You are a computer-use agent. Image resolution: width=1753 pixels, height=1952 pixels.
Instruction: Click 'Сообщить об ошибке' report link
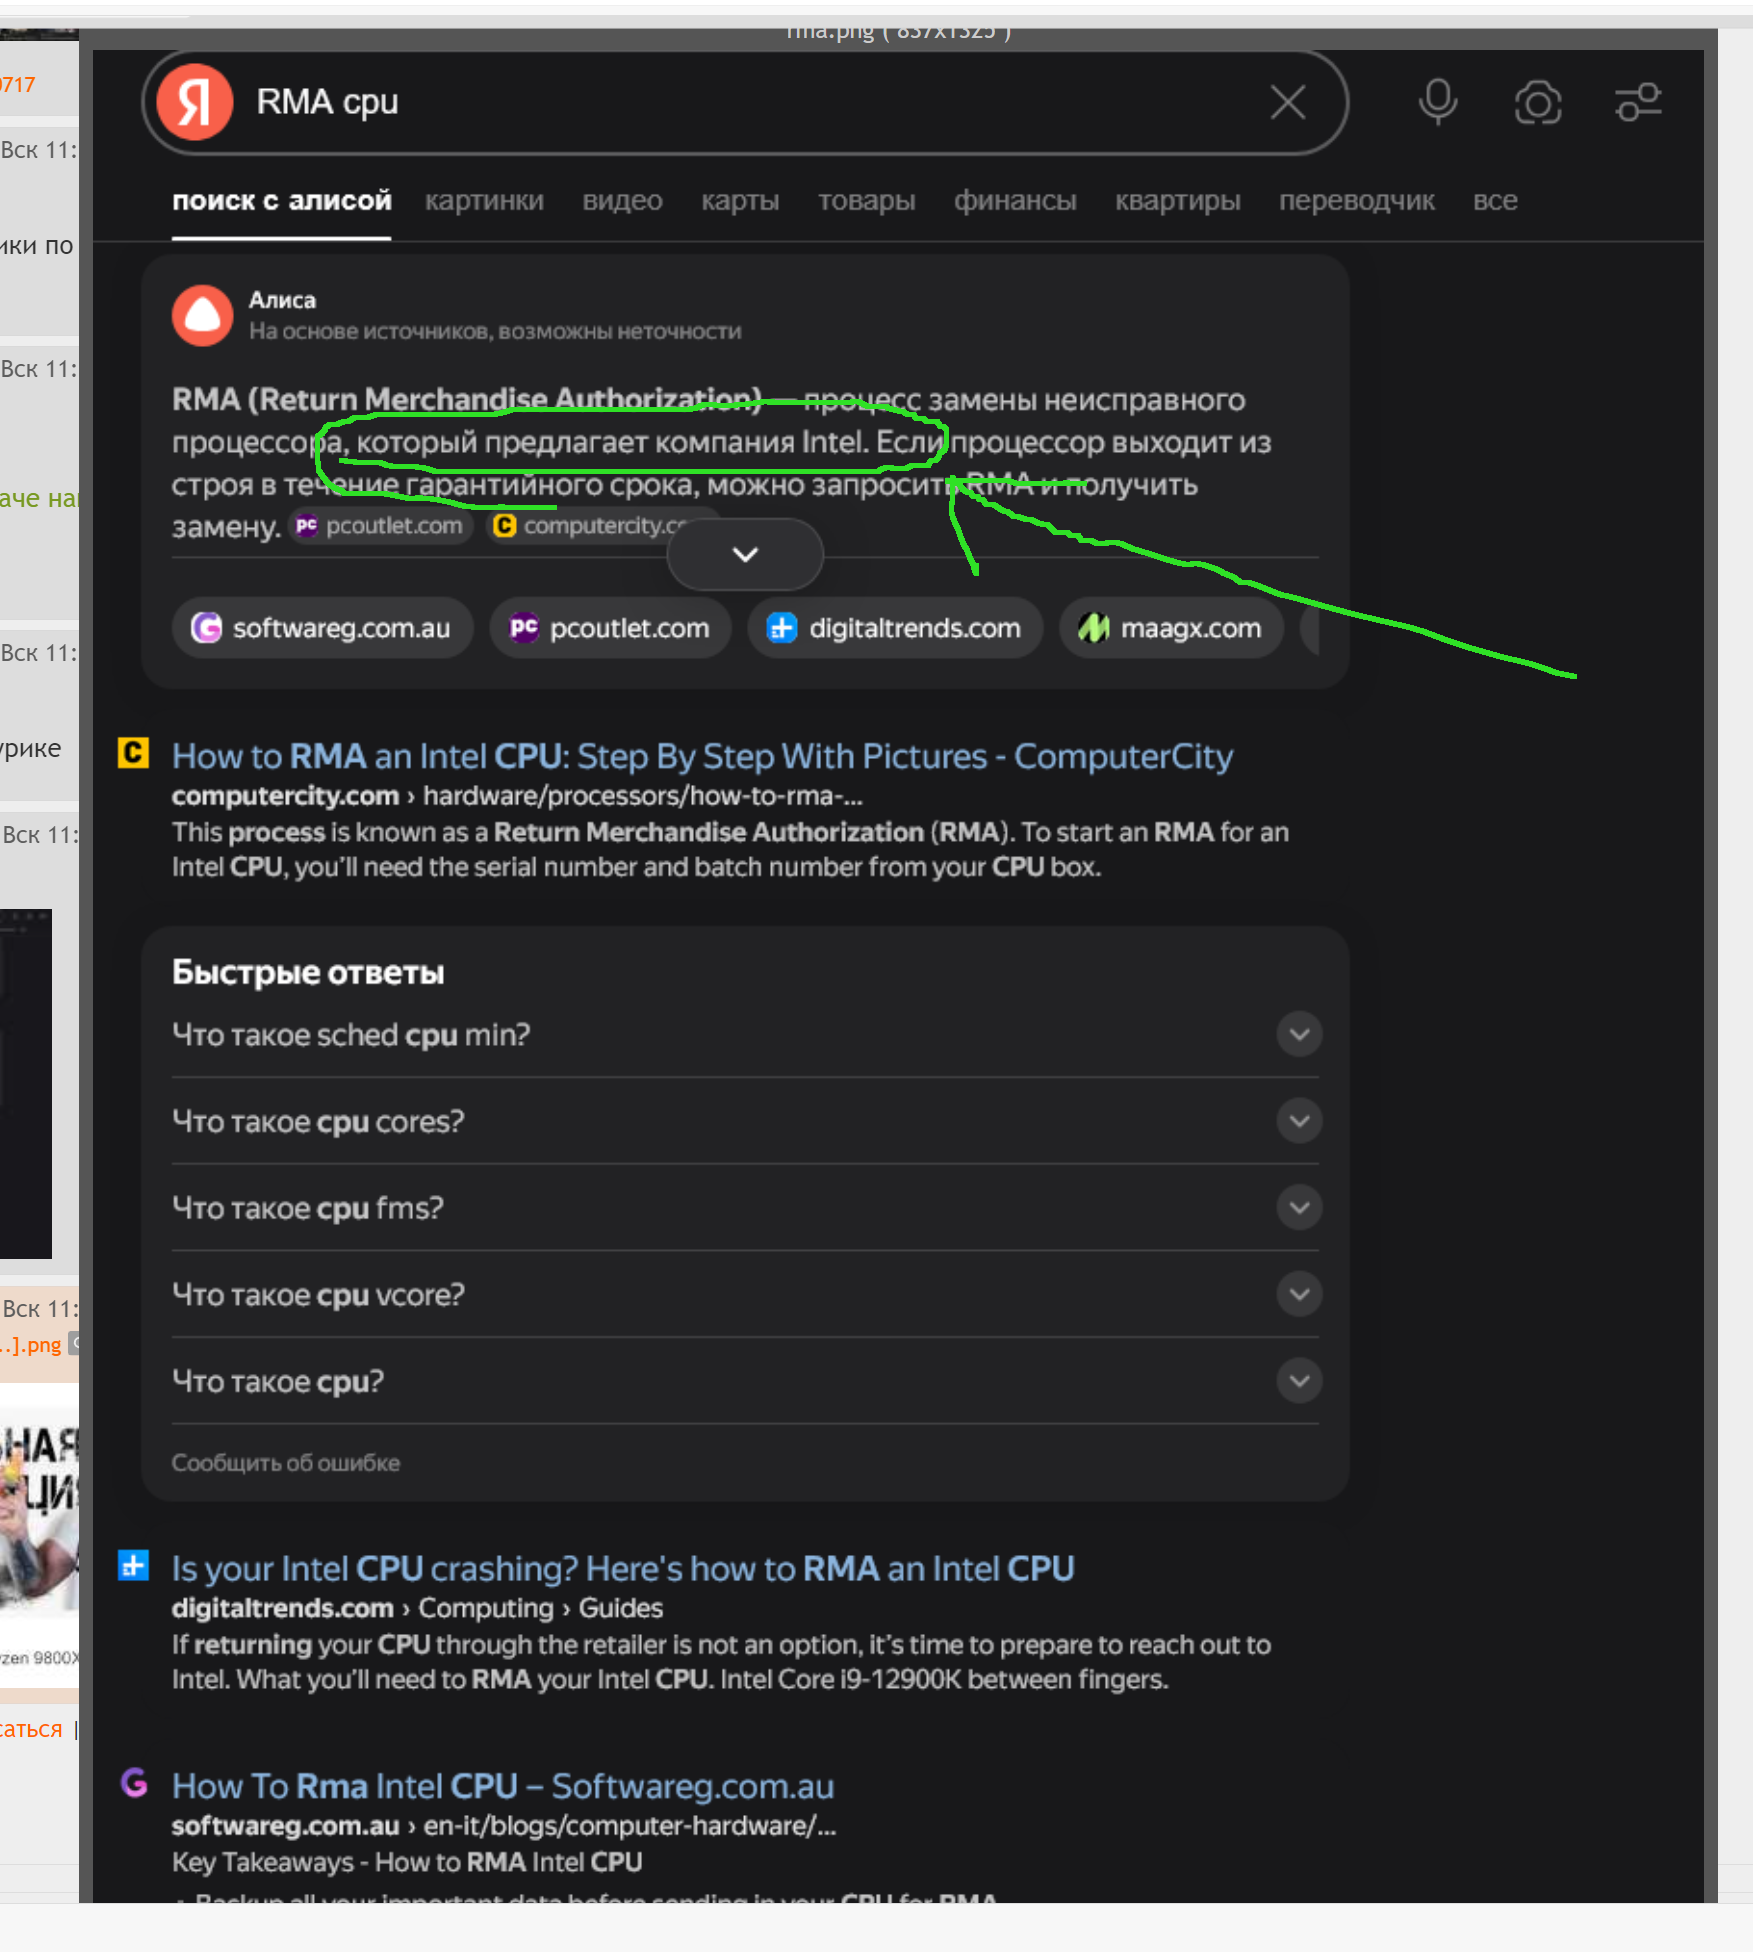coord(286,1463)
